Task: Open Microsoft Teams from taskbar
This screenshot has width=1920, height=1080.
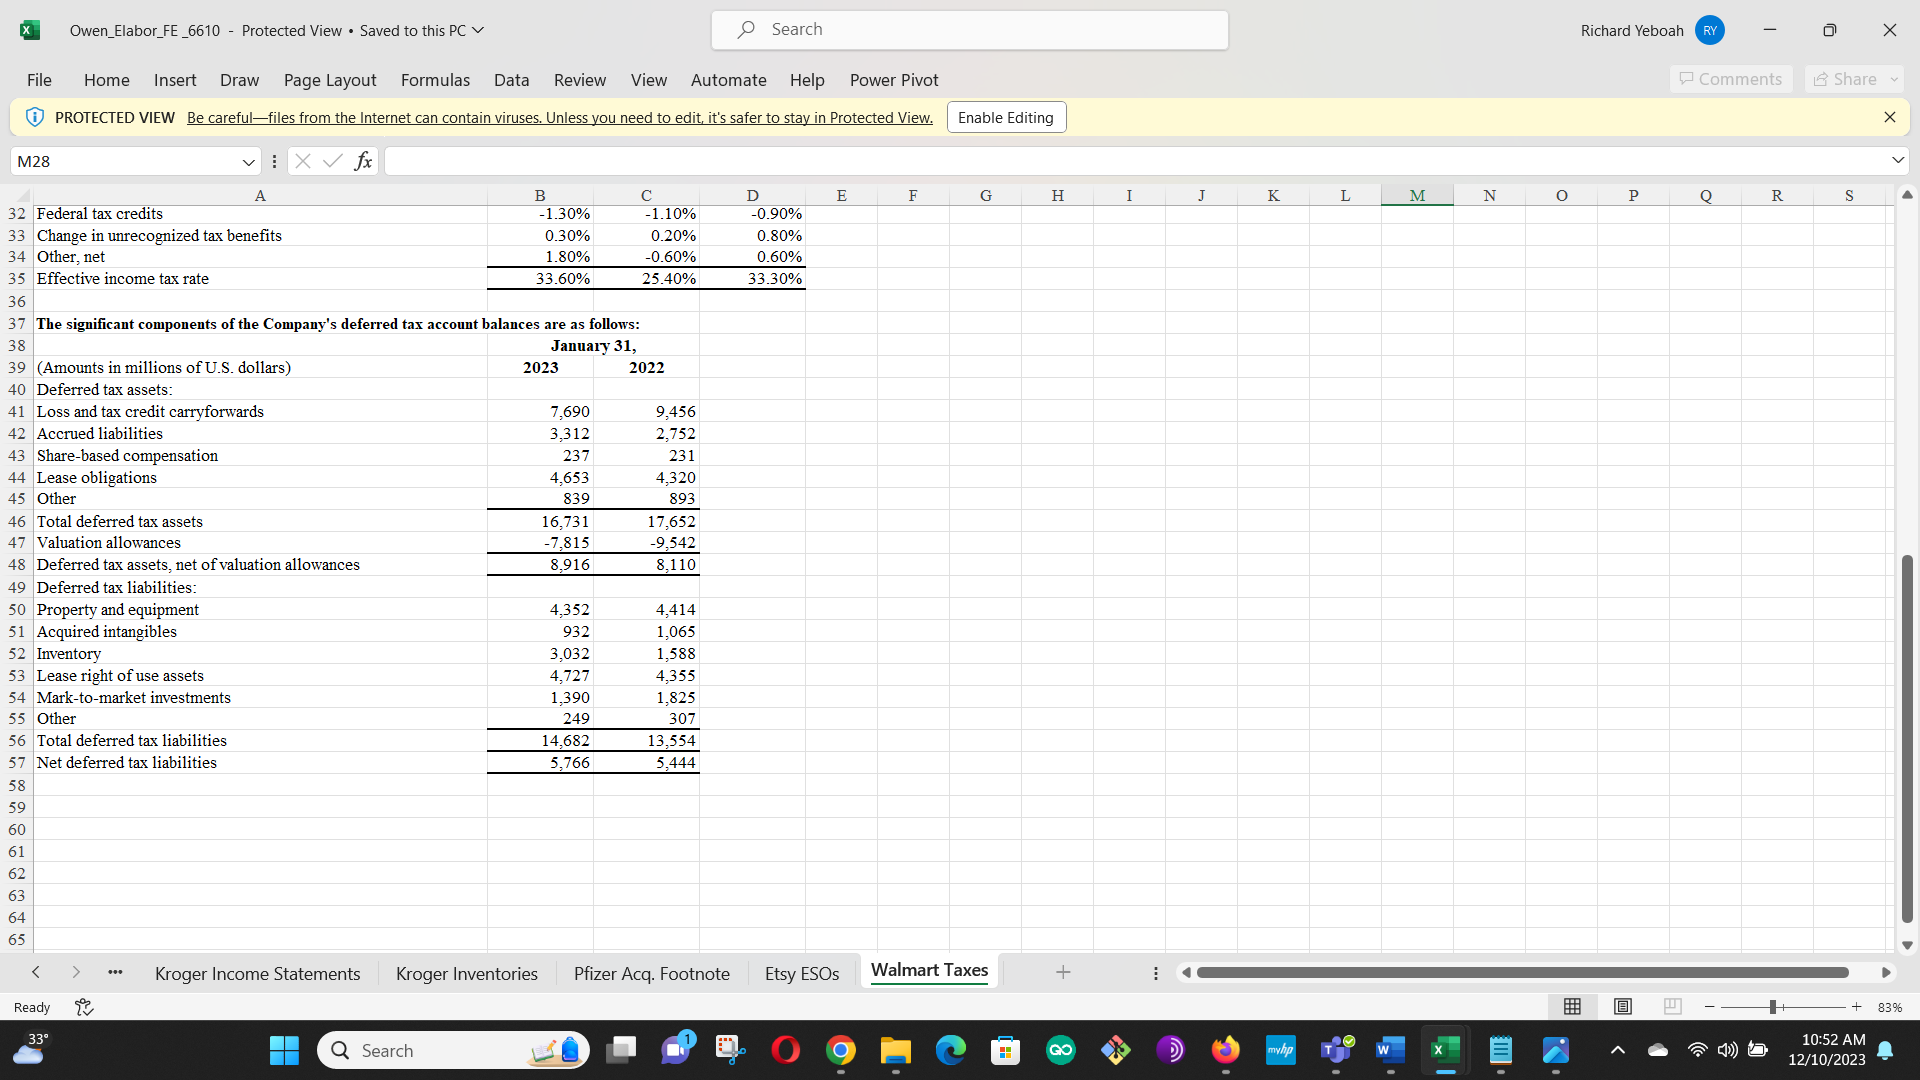Action: 1336,1050
